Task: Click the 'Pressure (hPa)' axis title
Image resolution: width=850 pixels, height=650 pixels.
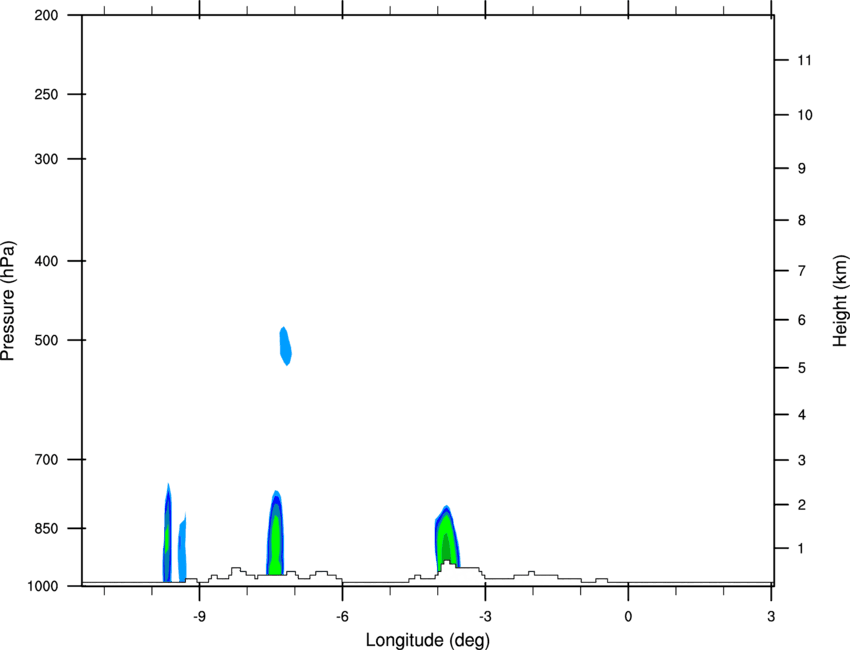Action: click(x=8, y=301)
